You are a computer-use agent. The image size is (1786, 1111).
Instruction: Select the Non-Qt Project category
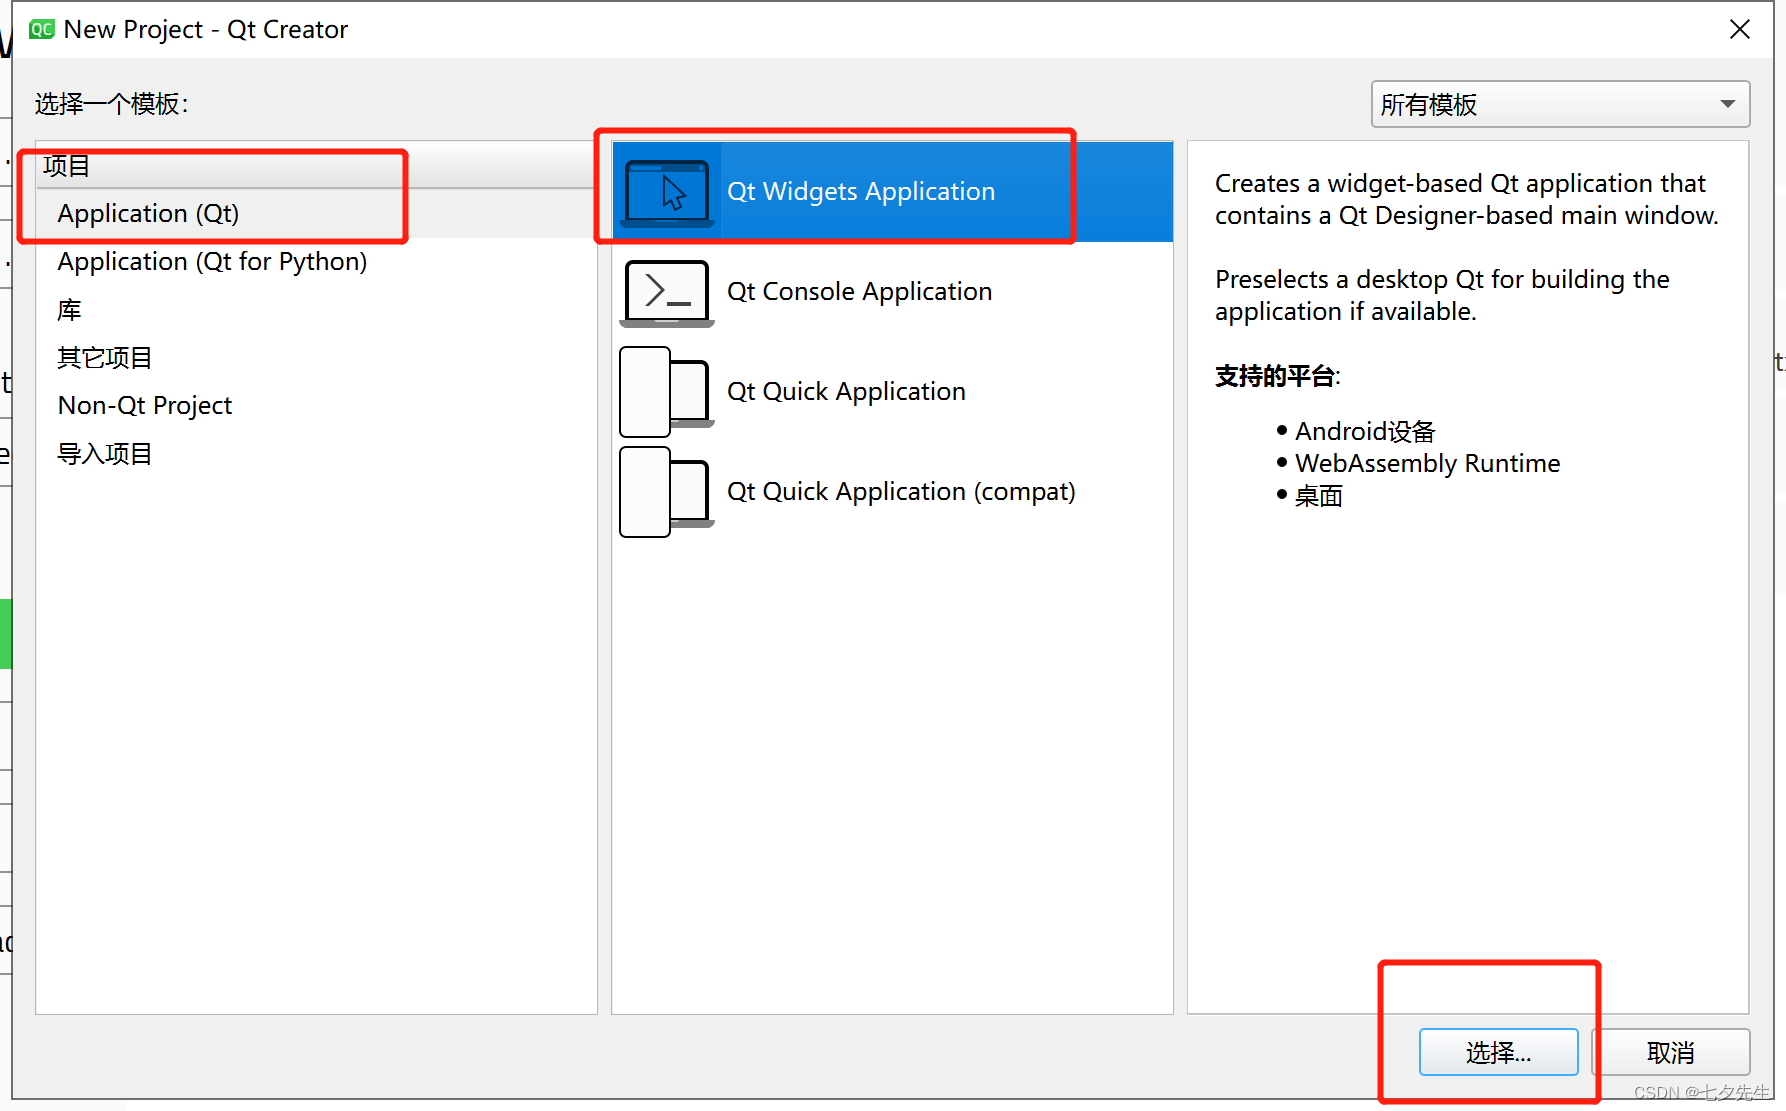click(144, 405)
